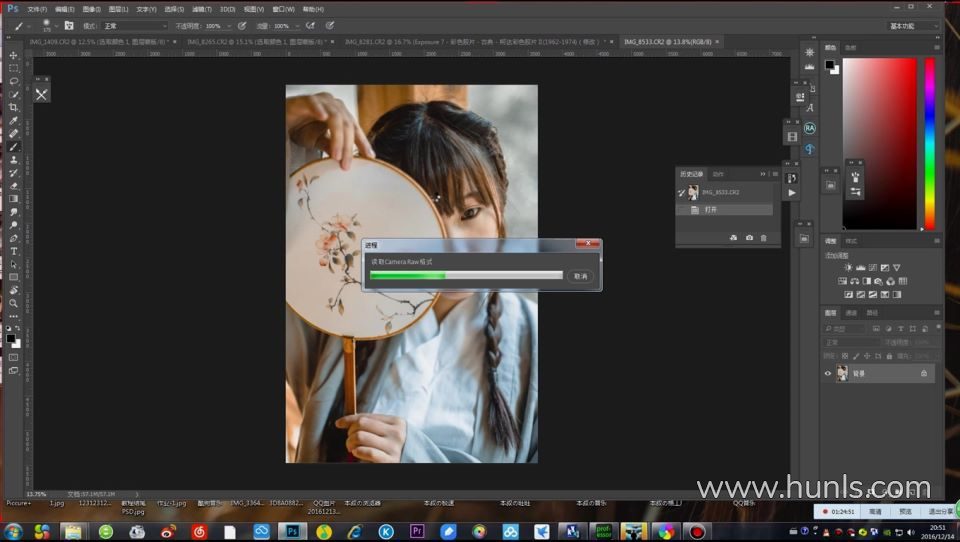960x542 pixels.
Task: Open the workspace switcher dropdown
Action: pos(913,25)
